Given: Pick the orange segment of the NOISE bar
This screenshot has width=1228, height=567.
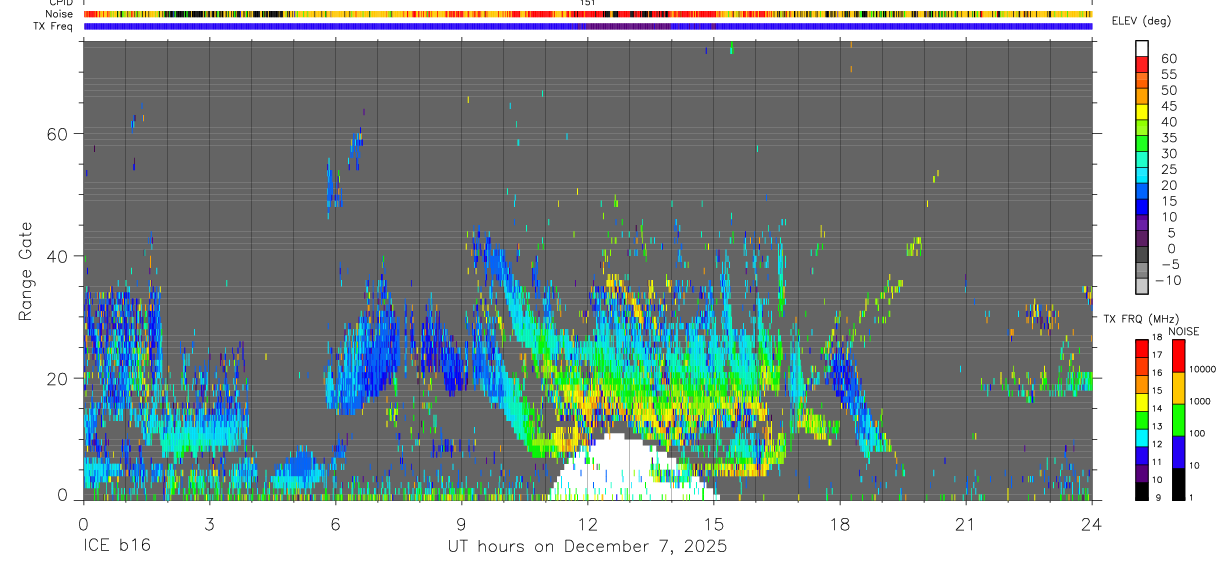Looking at the screenshot, I should 1179,388.
